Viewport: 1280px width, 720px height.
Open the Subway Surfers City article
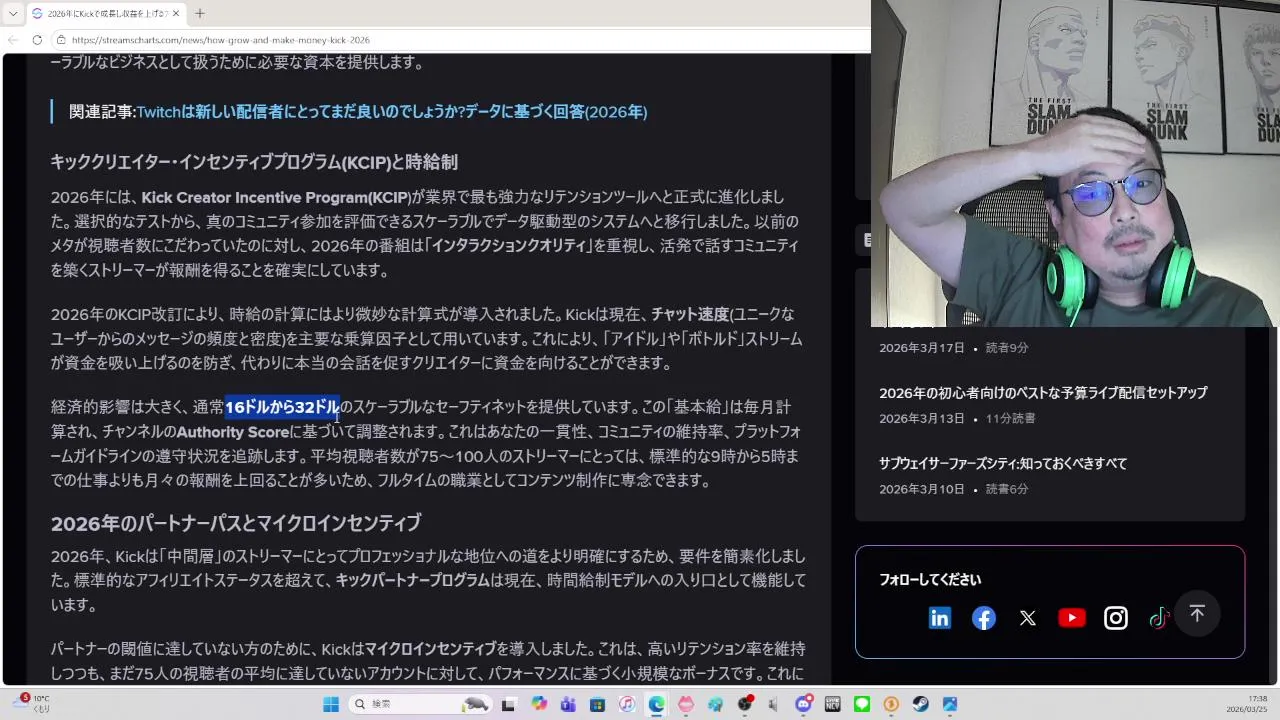tap(1003, 464)
